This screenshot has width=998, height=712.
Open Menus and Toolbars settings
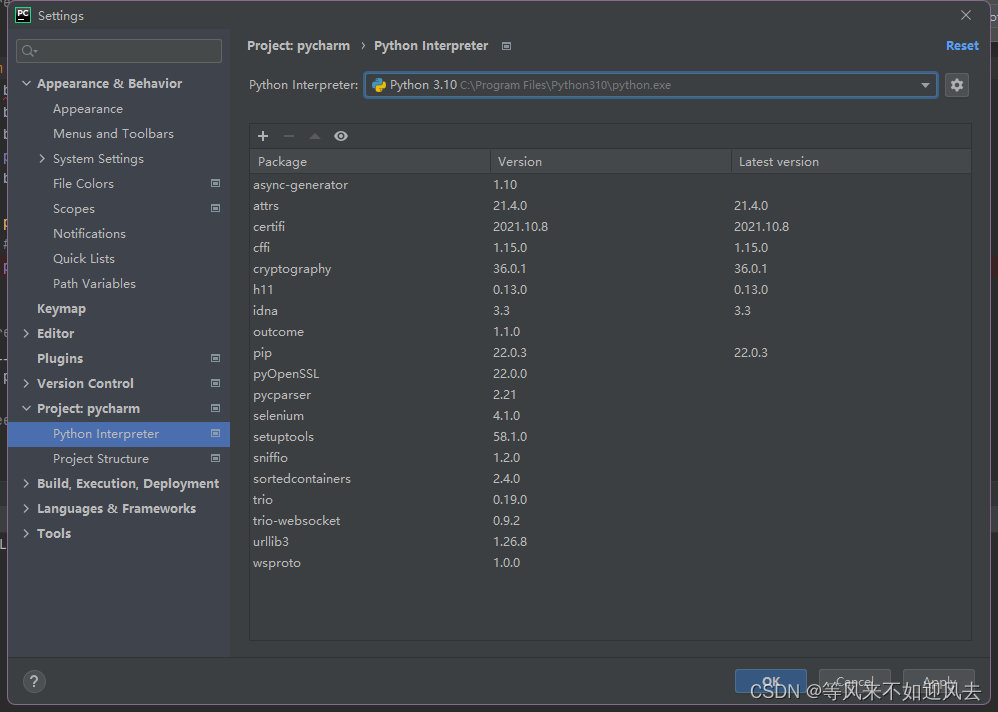113,134
